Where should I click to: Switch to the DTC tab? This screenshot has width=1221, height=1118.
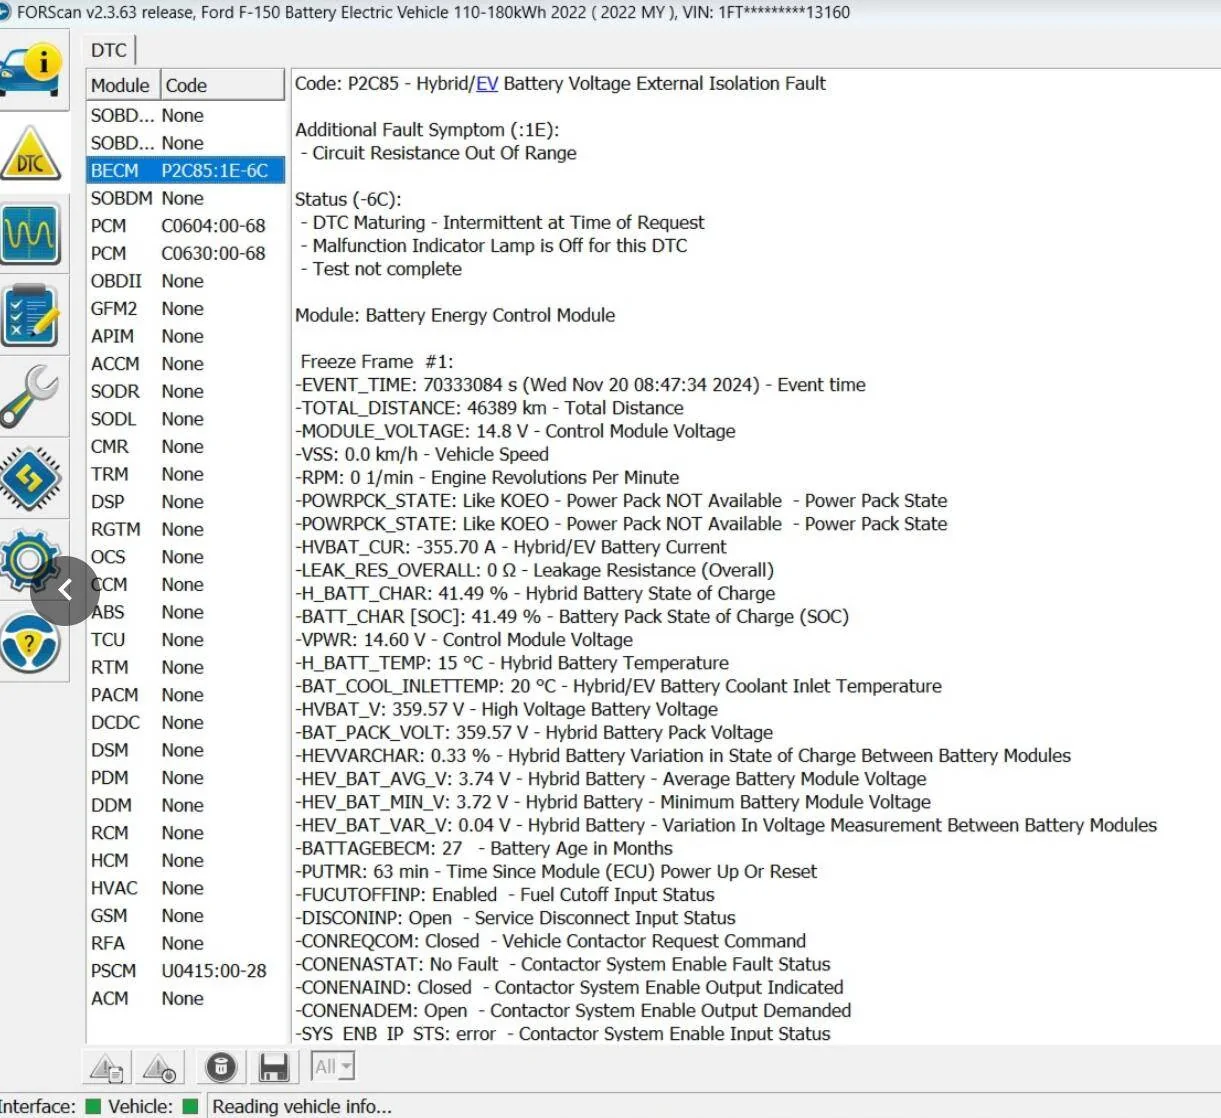[x=109, y=50]
